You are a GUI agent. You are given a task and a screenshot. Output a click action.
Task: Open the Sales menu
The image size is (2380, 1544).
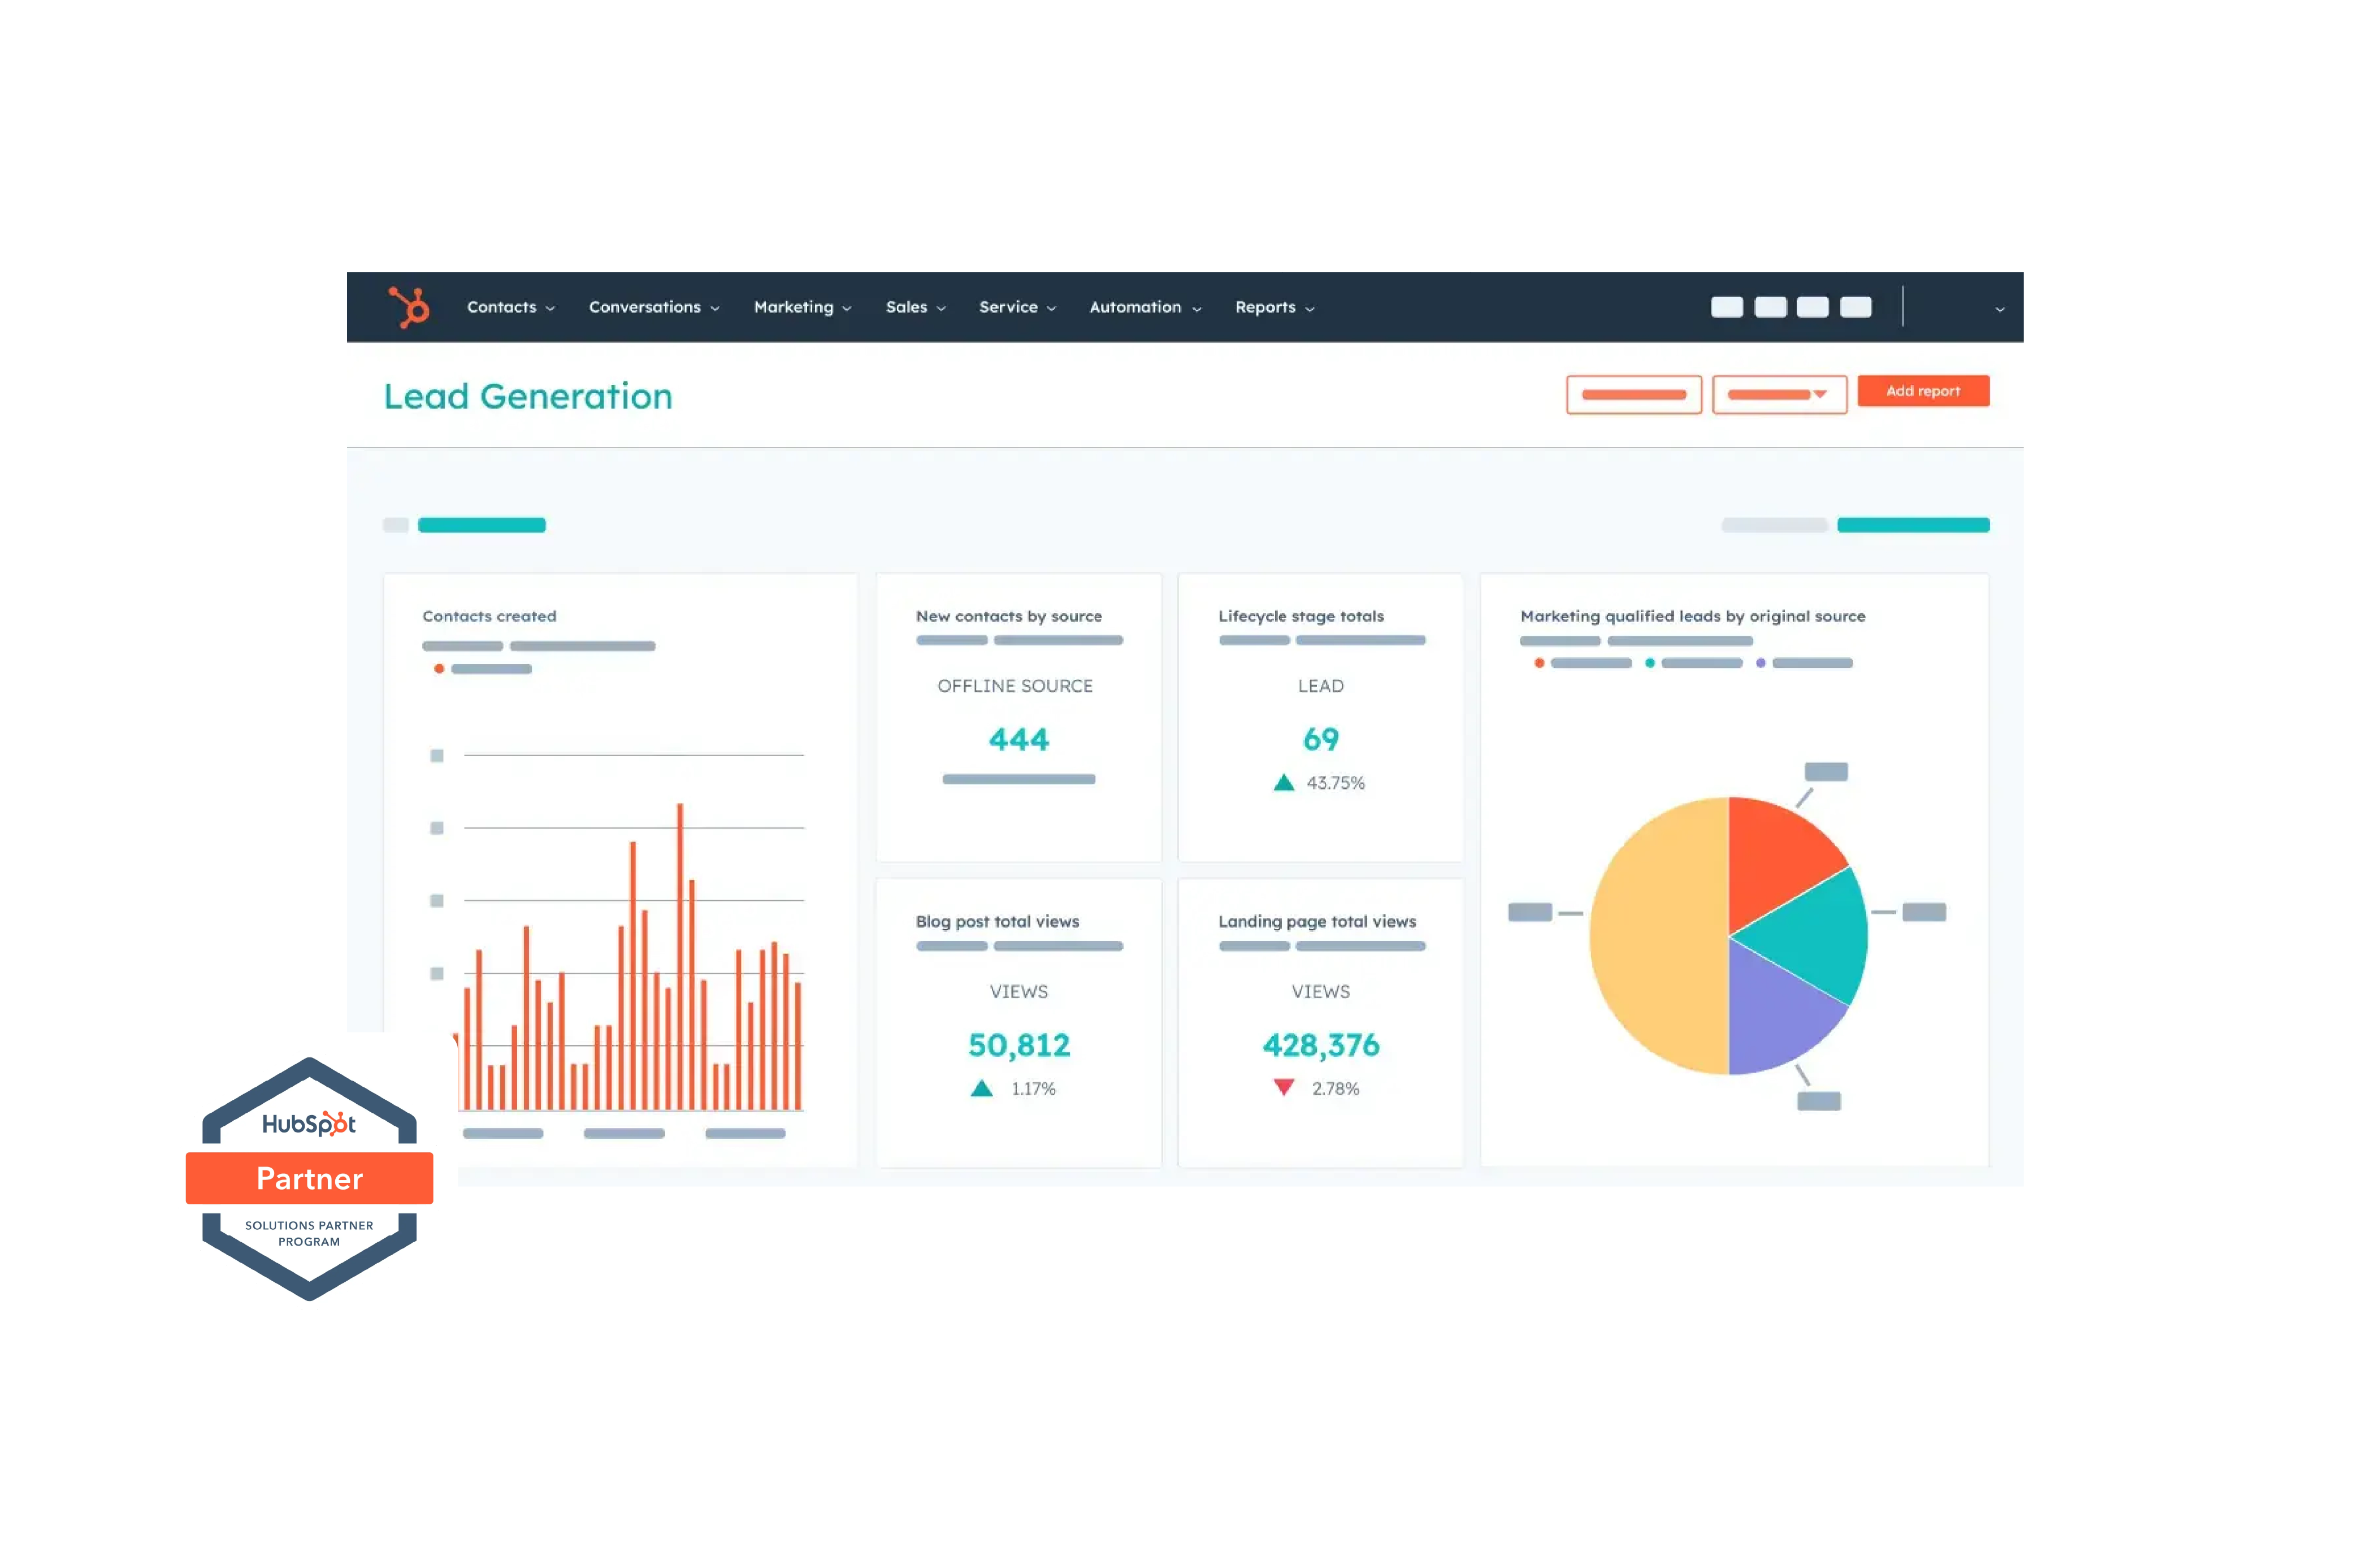click(x=915, y=307)
